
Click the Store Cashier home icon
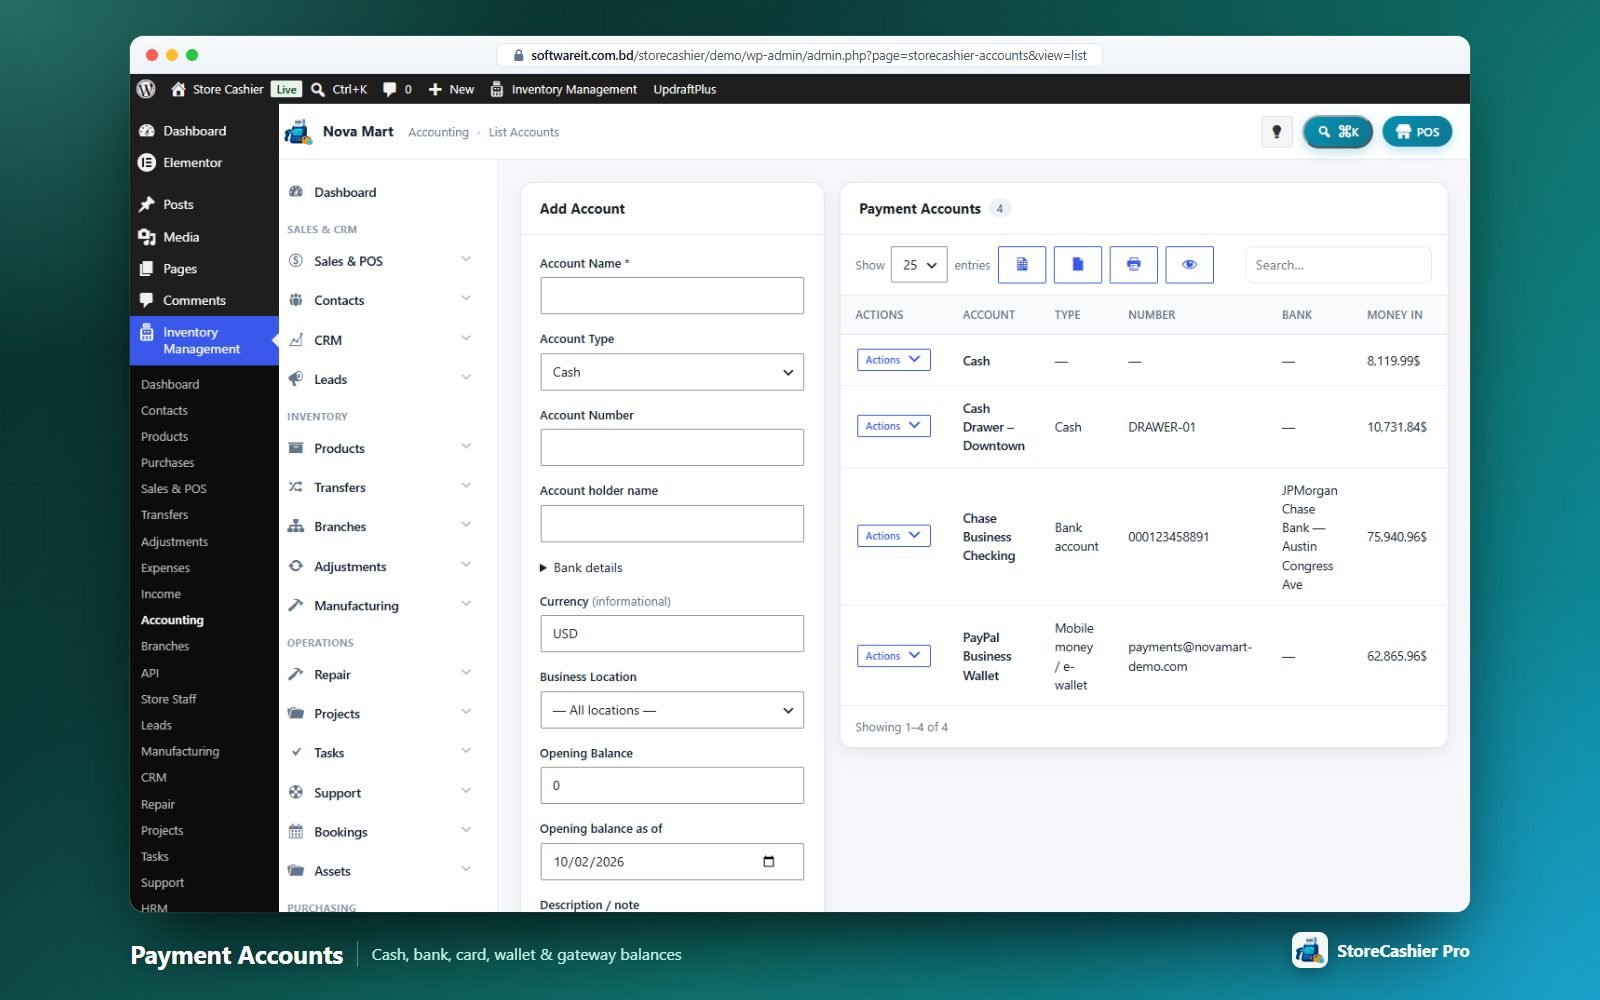(178, 89)
